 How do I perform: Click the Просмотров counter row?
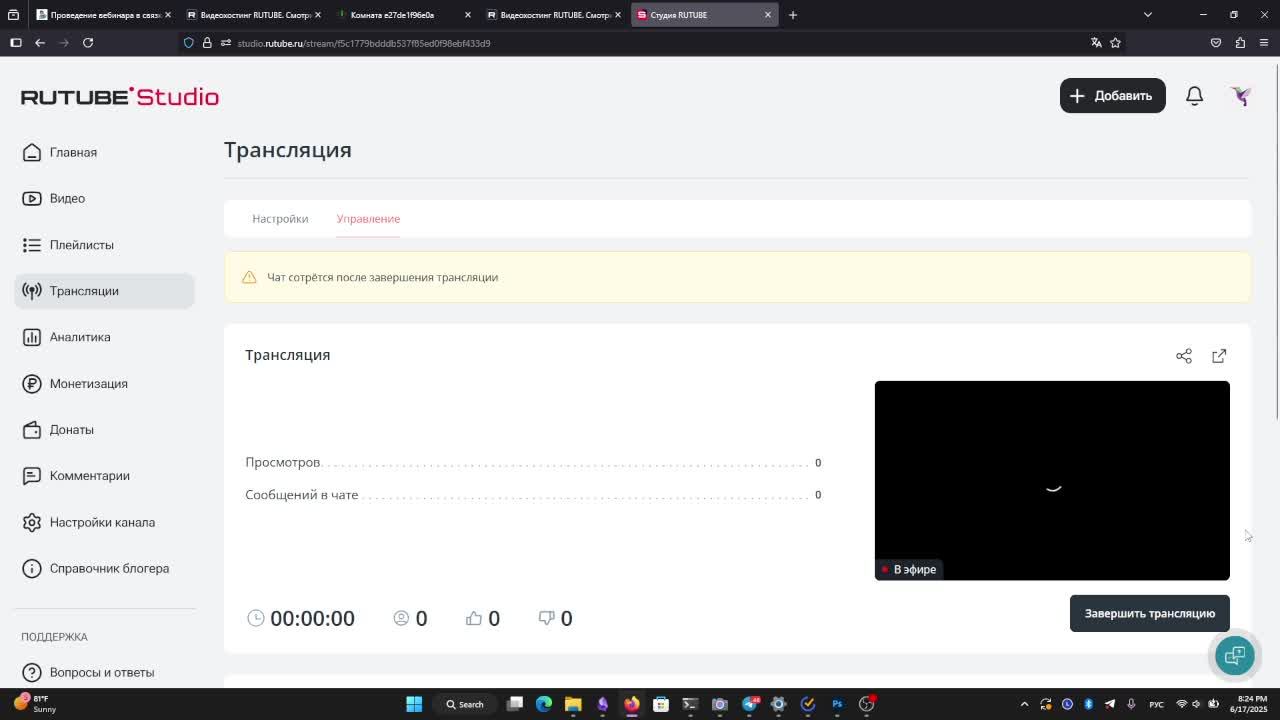pyautogui.click(x=533, y=462)
